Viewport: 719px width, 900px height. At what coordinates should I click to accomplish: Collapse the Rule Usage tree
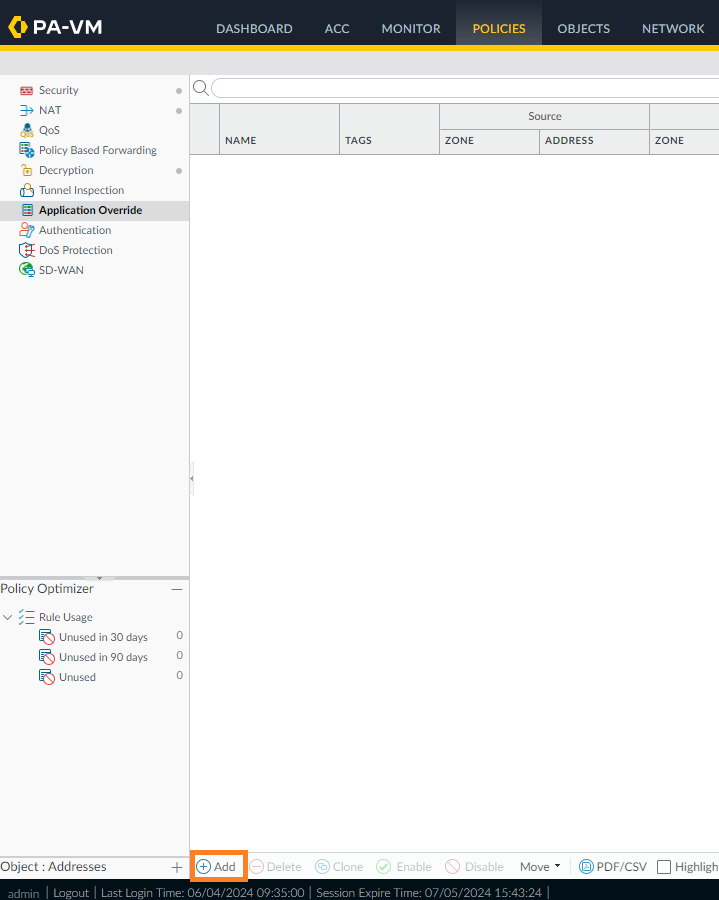[8, 617]
